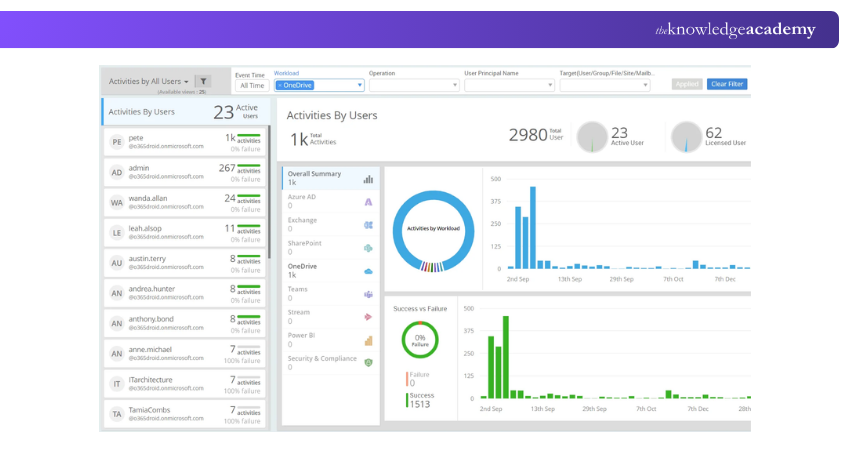The height and width of the screenshot is (450, 850).
Task: Click the Success 1513 legend entry
Action: pos(419,400)
